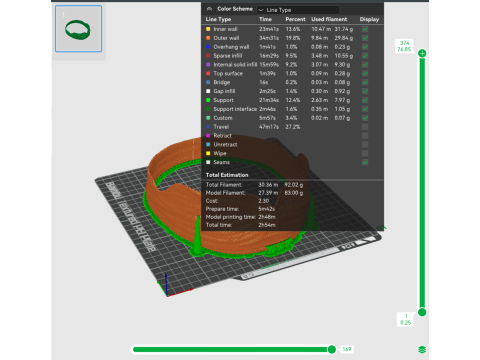Click the top handle of the layer slider

pos(422,53)
